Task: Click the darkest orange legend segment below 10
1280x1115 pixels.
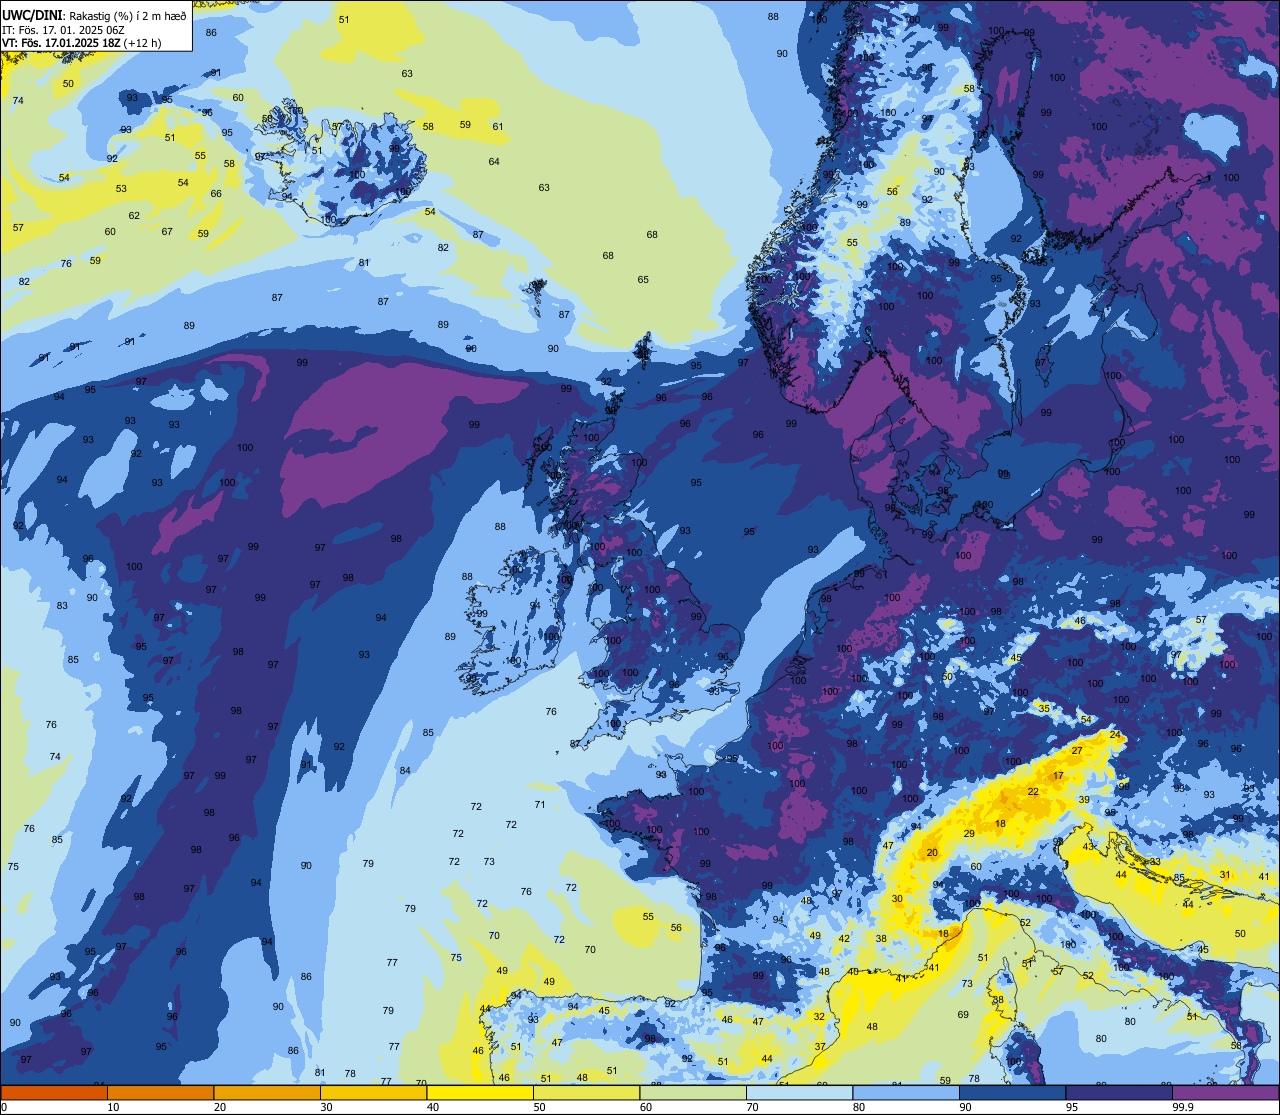Action: pos(54,1092)
